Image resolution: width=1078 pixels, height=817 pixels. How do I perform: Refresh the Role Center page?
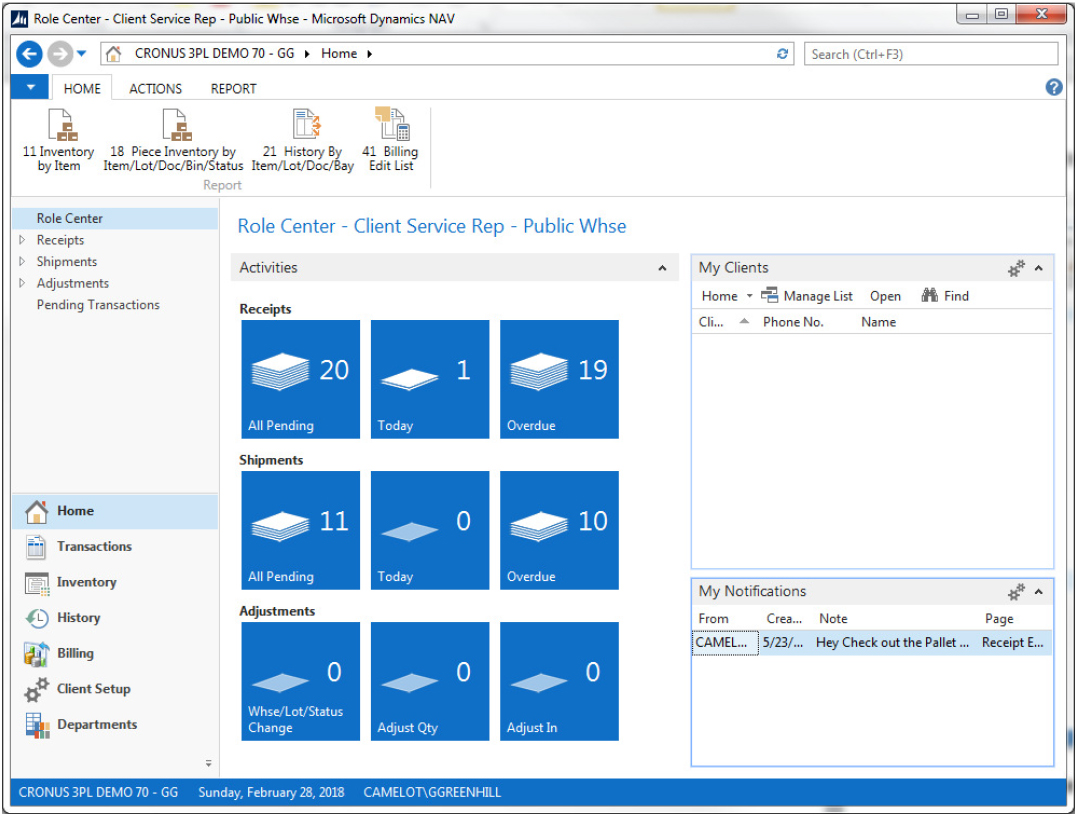tap(783, 53)
